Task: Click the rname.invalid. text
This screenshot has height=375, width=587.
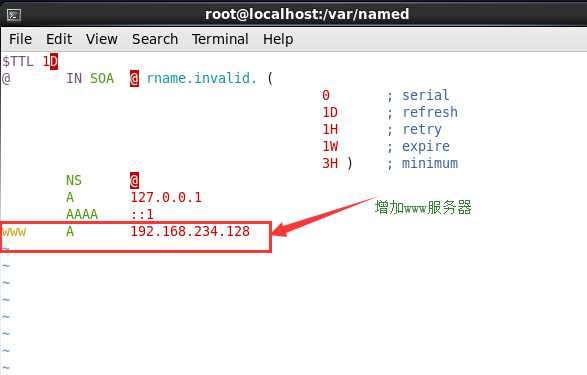Action: pos(201,79)
